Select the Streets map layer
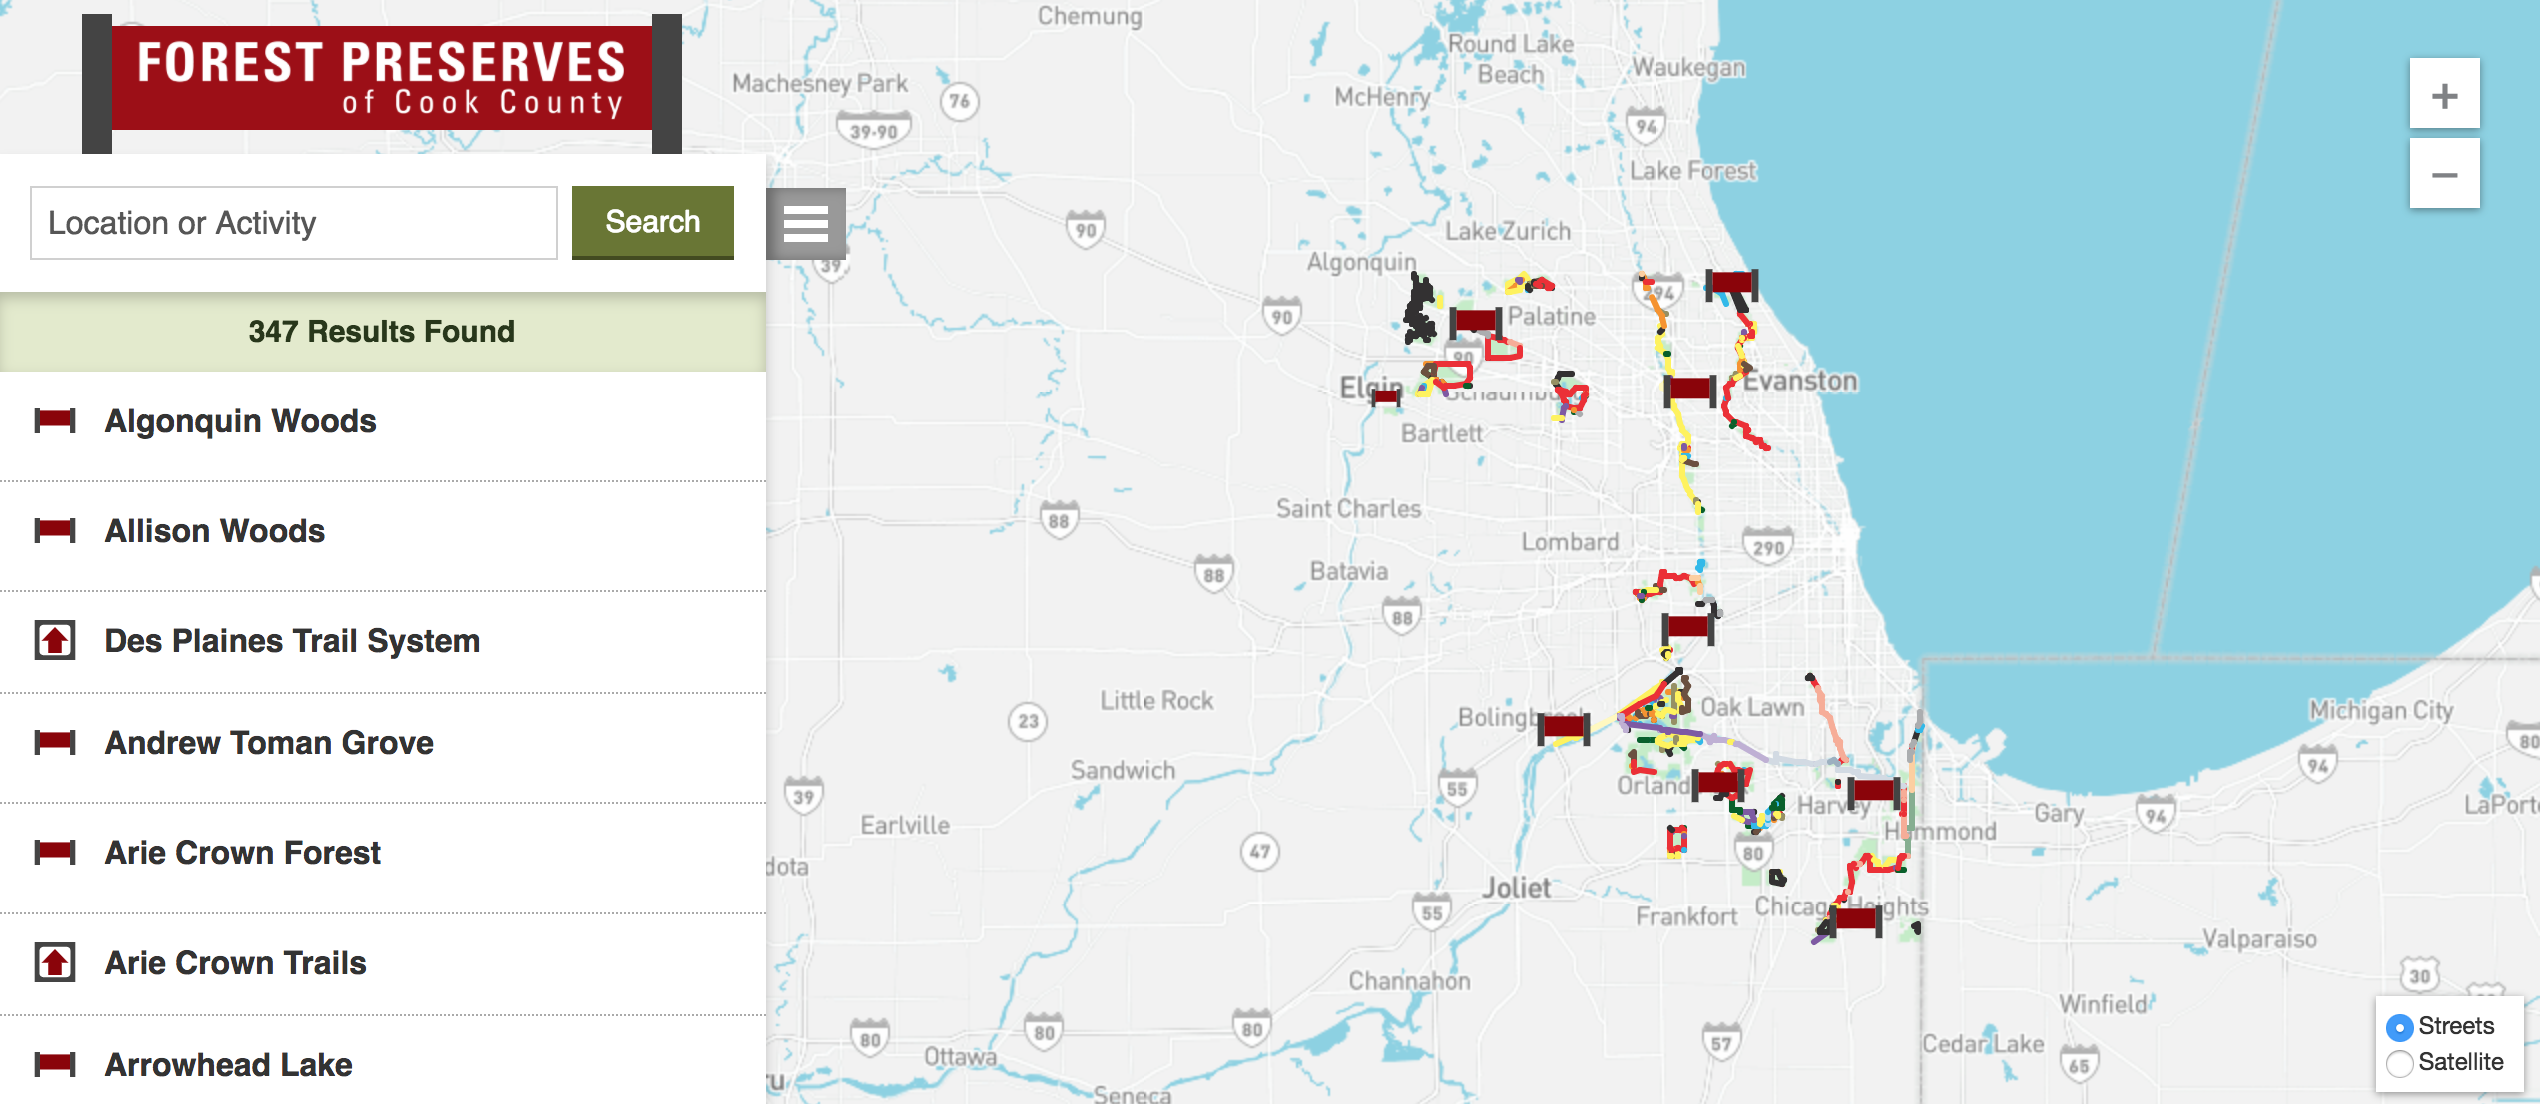The width and height of the screenshot is (2540, 1104). [x=2400, y=1027]
